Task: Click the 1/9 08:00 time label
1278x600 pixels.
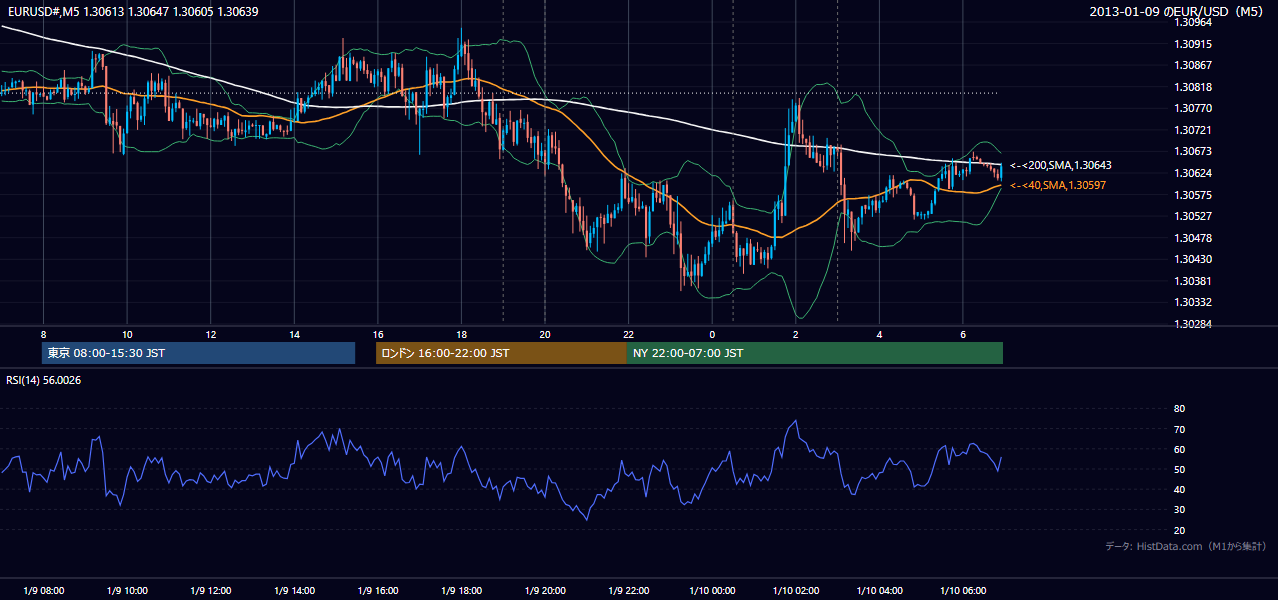Action: click(x=43, y=591)
